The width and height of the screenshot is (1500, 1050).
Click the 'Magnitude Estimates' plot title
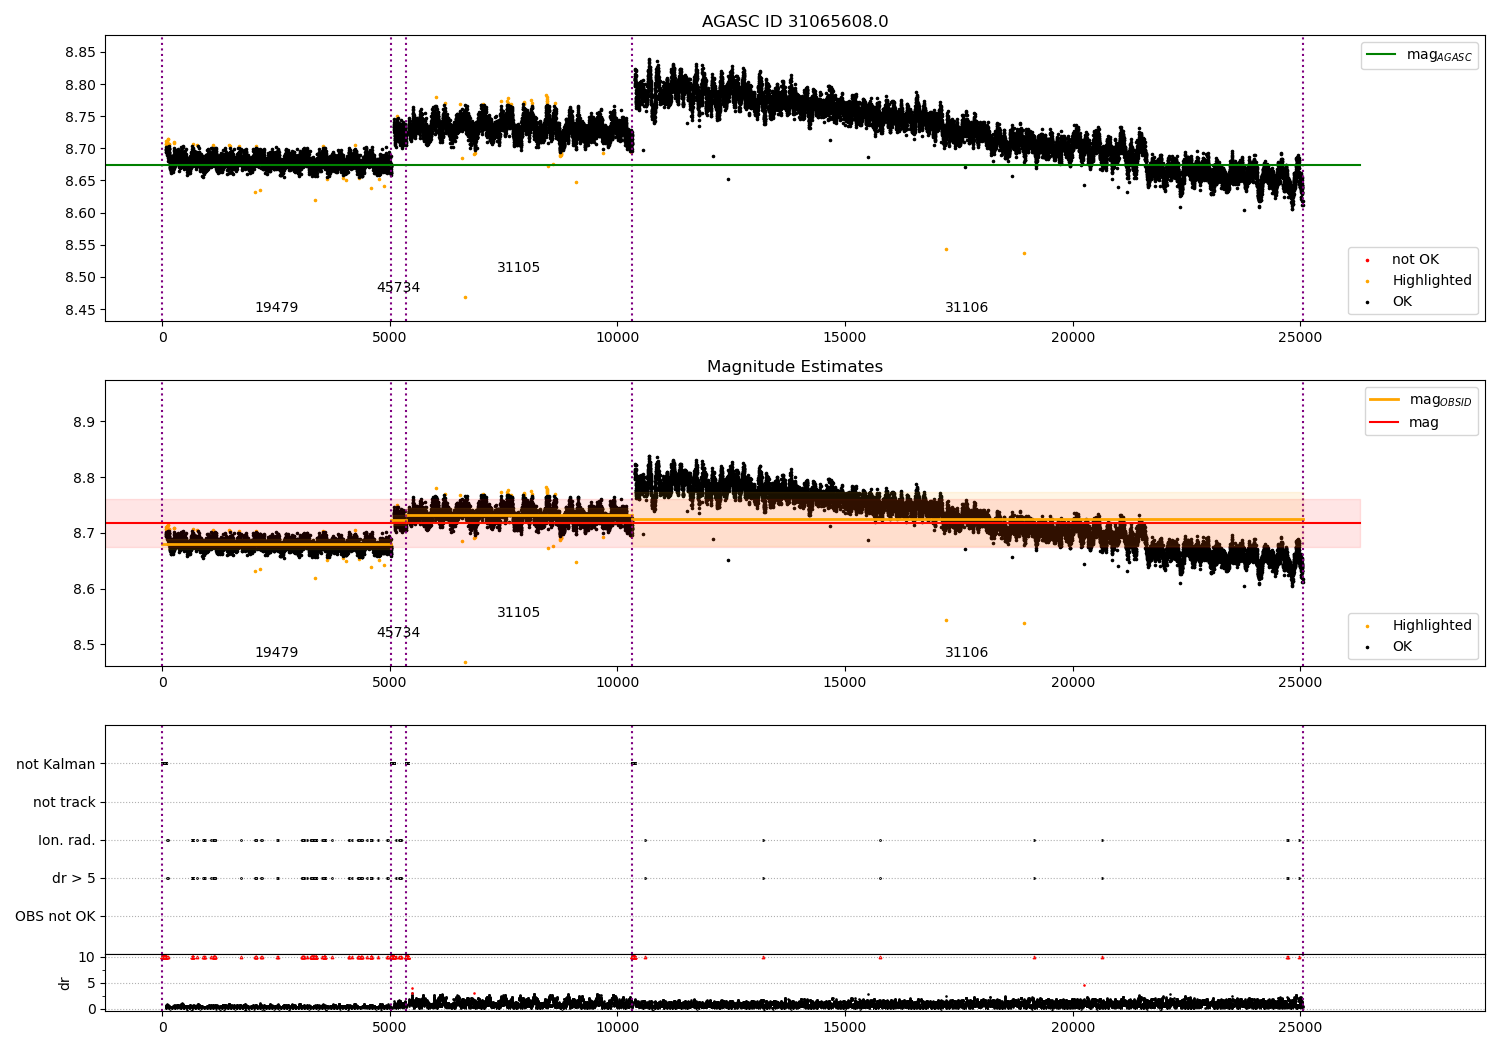coord(795,367)
